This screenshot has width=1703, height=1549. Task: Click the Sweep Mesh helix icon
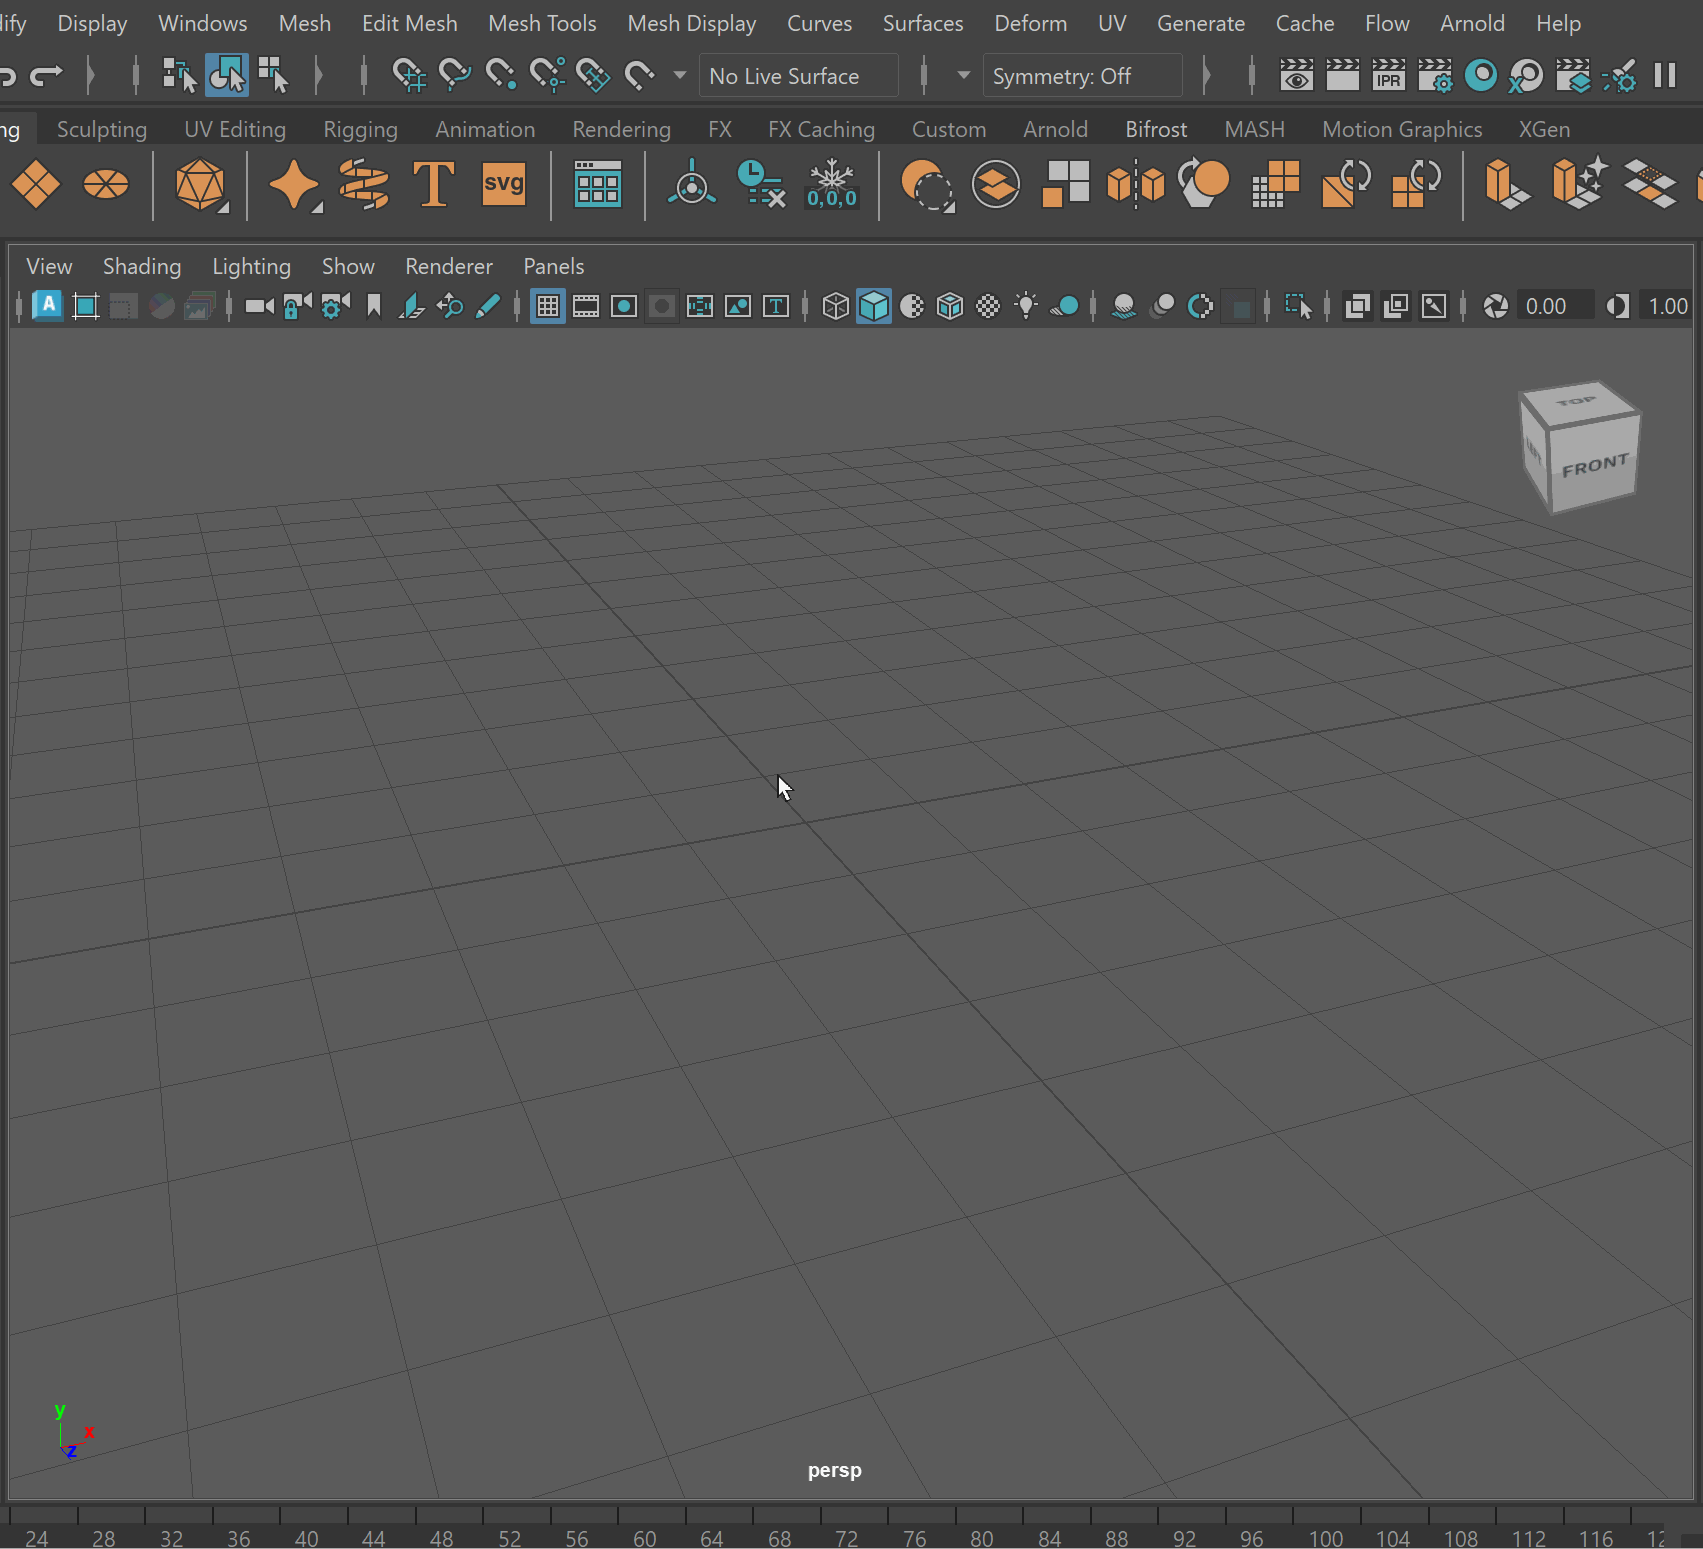363,184
